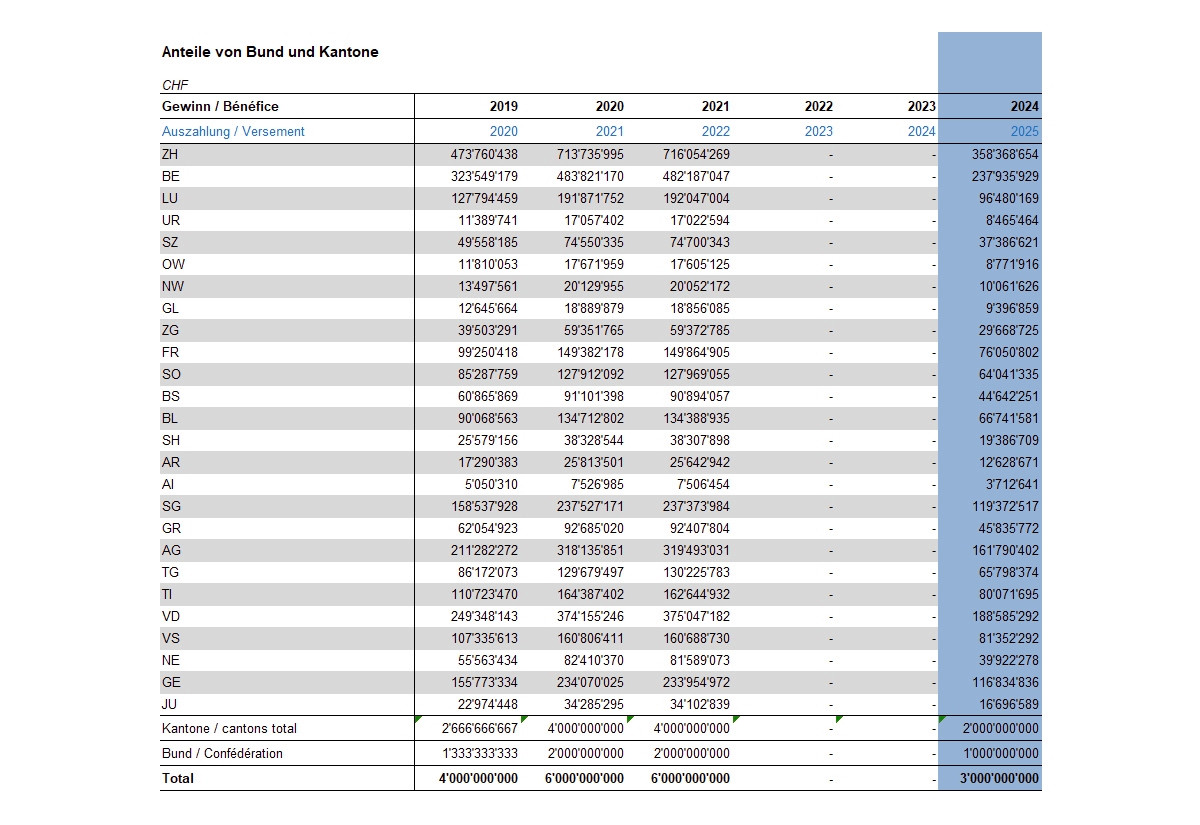This screenshot has width=1200, height=825.
Task: Select GL 2021 value 18'856'085
Action: (700, 309)
